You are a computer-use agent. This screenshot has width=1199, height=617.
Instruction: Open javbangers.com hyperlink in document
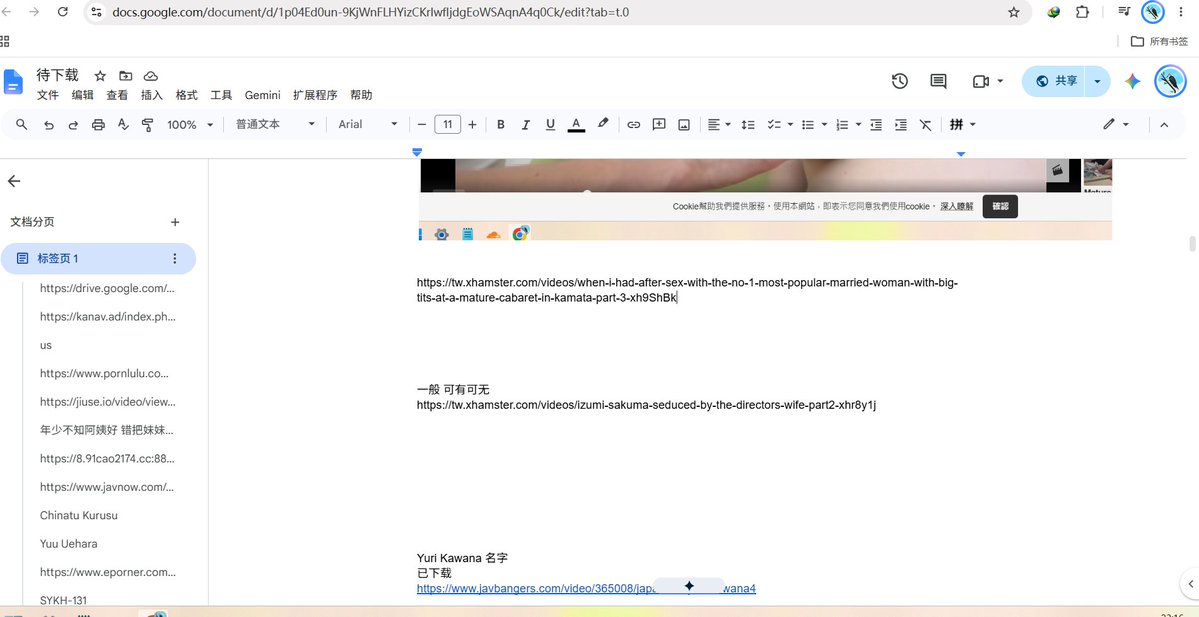[x=586, y=588]
